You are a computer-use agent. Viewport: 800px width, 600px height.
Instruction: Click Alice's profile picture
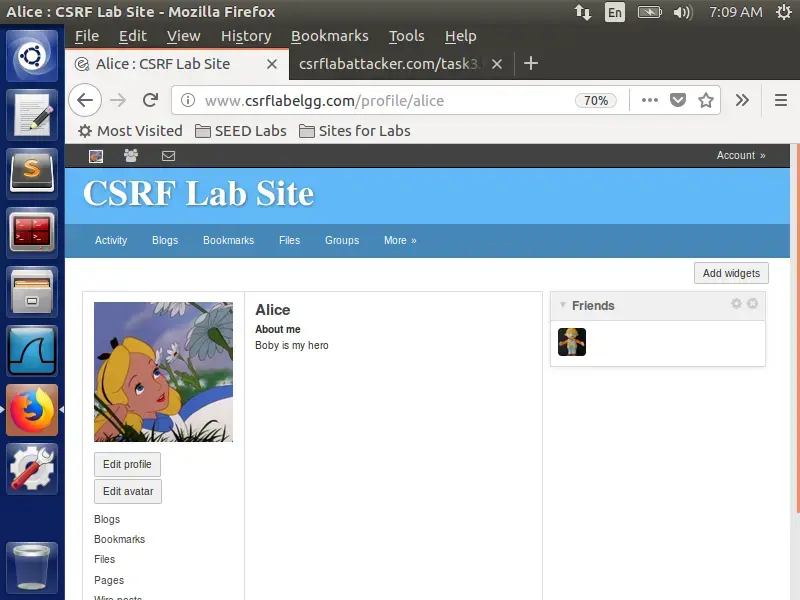click(163, 372)
